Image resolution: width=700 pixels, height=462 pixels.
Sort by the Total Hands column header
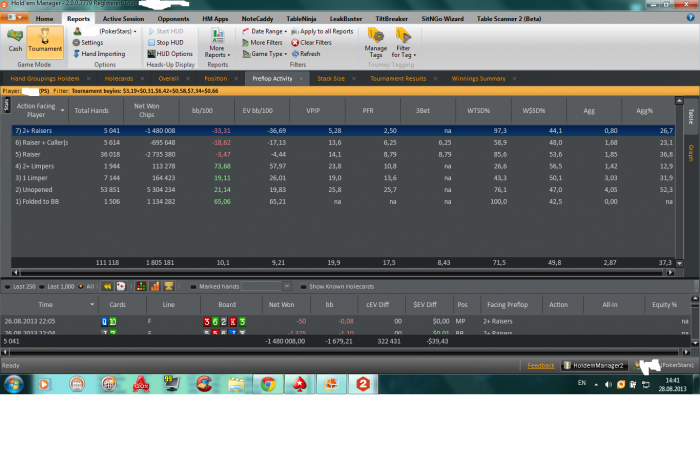coord(92,111)
